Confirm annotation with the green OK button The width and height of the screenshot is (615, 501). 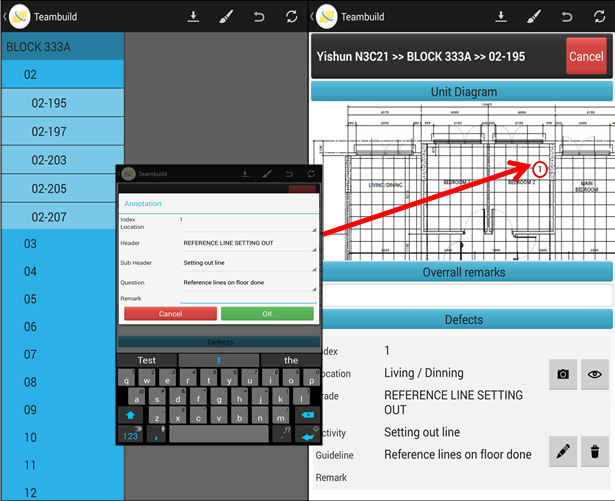[267, 313]
